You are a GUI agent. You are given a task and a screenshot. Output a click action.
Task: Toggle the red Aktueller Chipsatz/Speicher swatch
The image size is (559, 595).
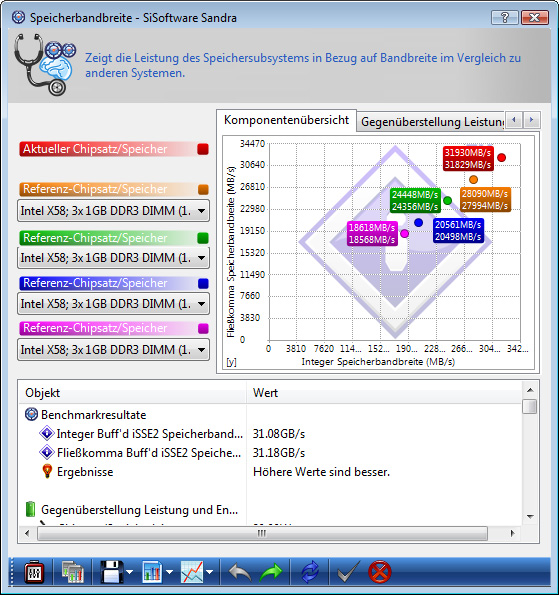coord(203,149)
